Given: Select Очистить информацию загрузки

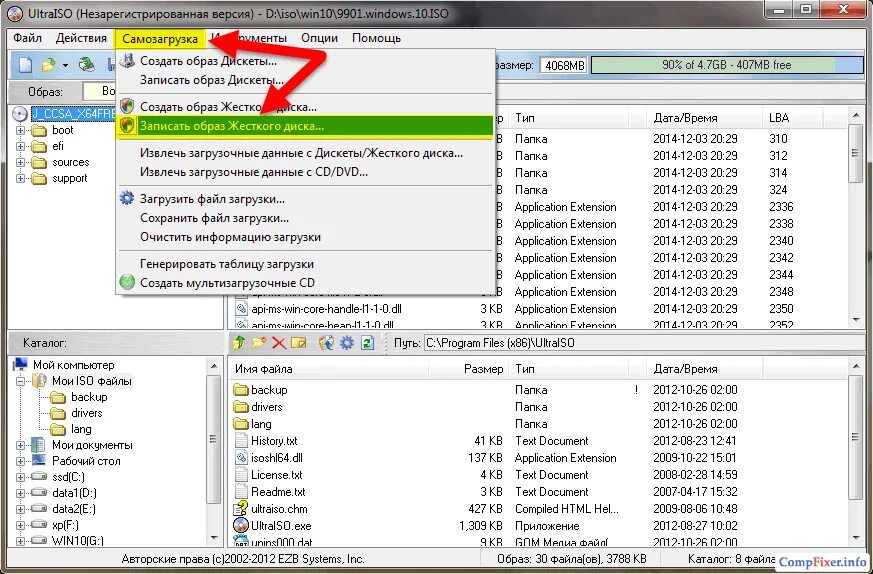Looking at the screenshot, I should coord(305,237).
